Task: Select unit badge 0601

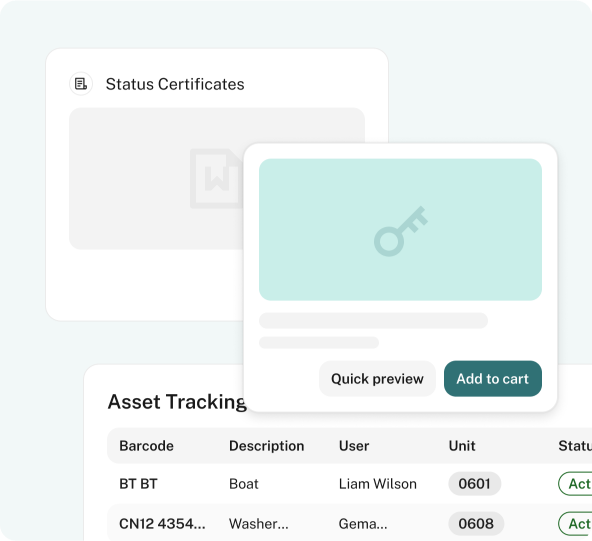Action: 475,484
